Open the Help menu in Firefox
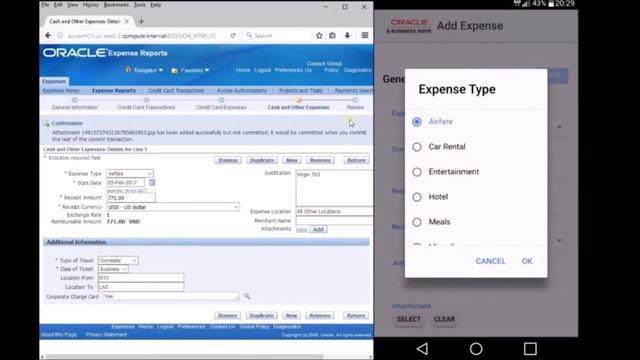 (x=156, y=5)
